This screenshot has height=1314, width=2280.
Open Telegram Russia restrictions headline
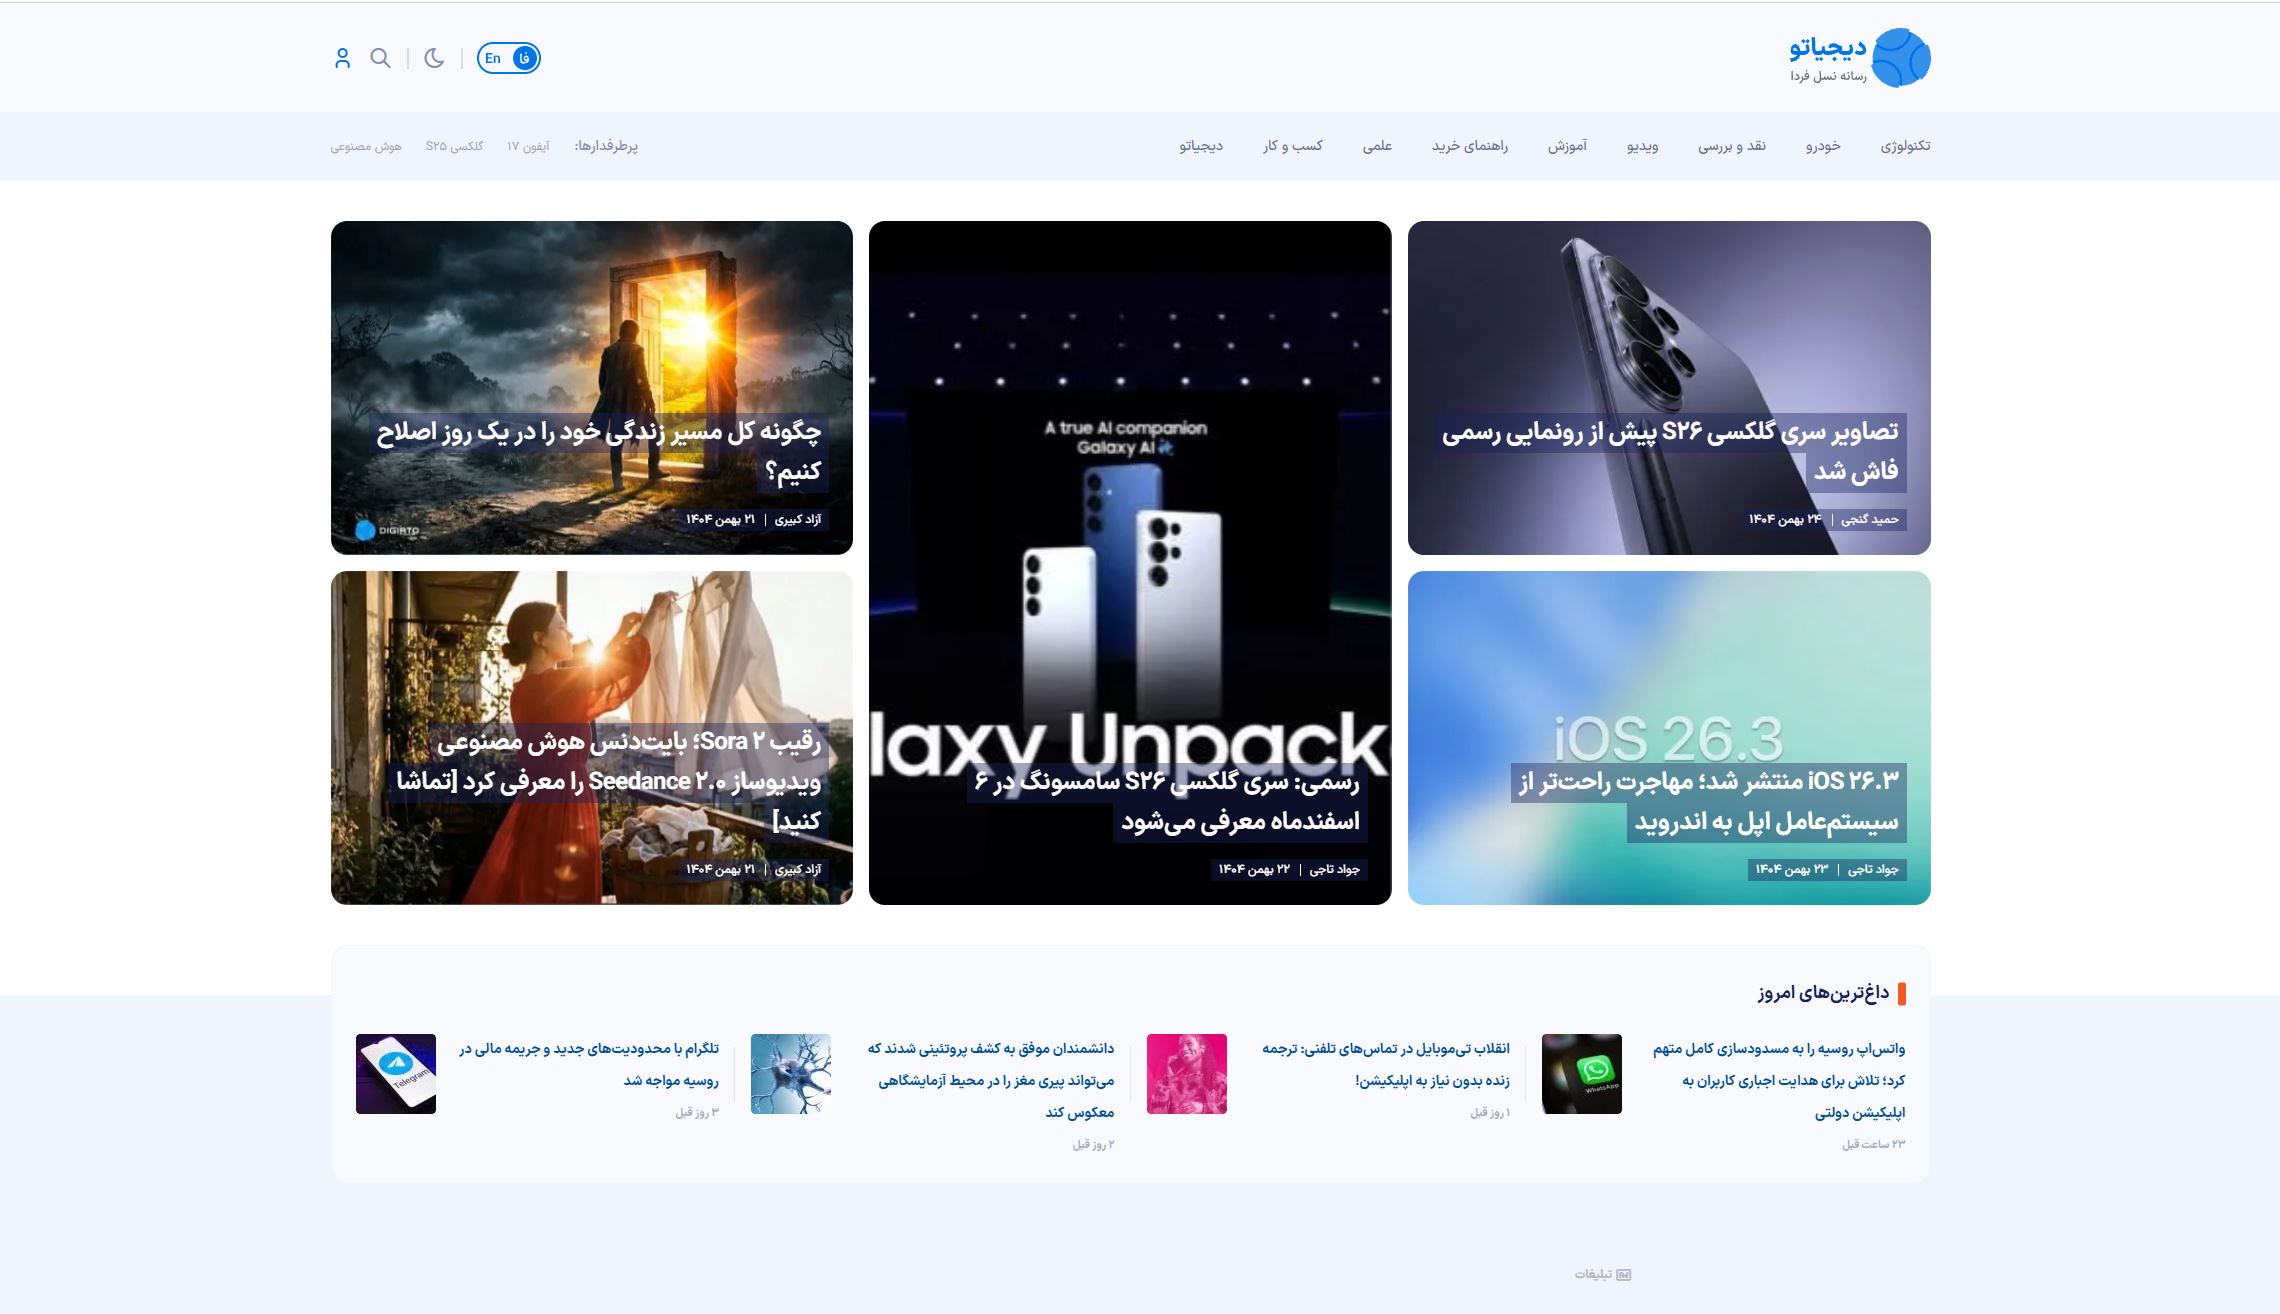[x=589, y=1064]
